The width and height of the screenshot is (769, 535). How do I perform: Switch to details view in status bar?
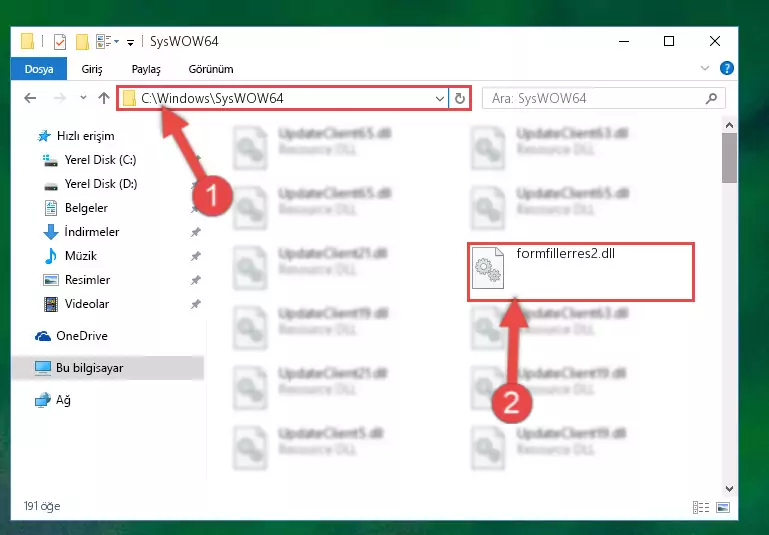pos(701,508)
